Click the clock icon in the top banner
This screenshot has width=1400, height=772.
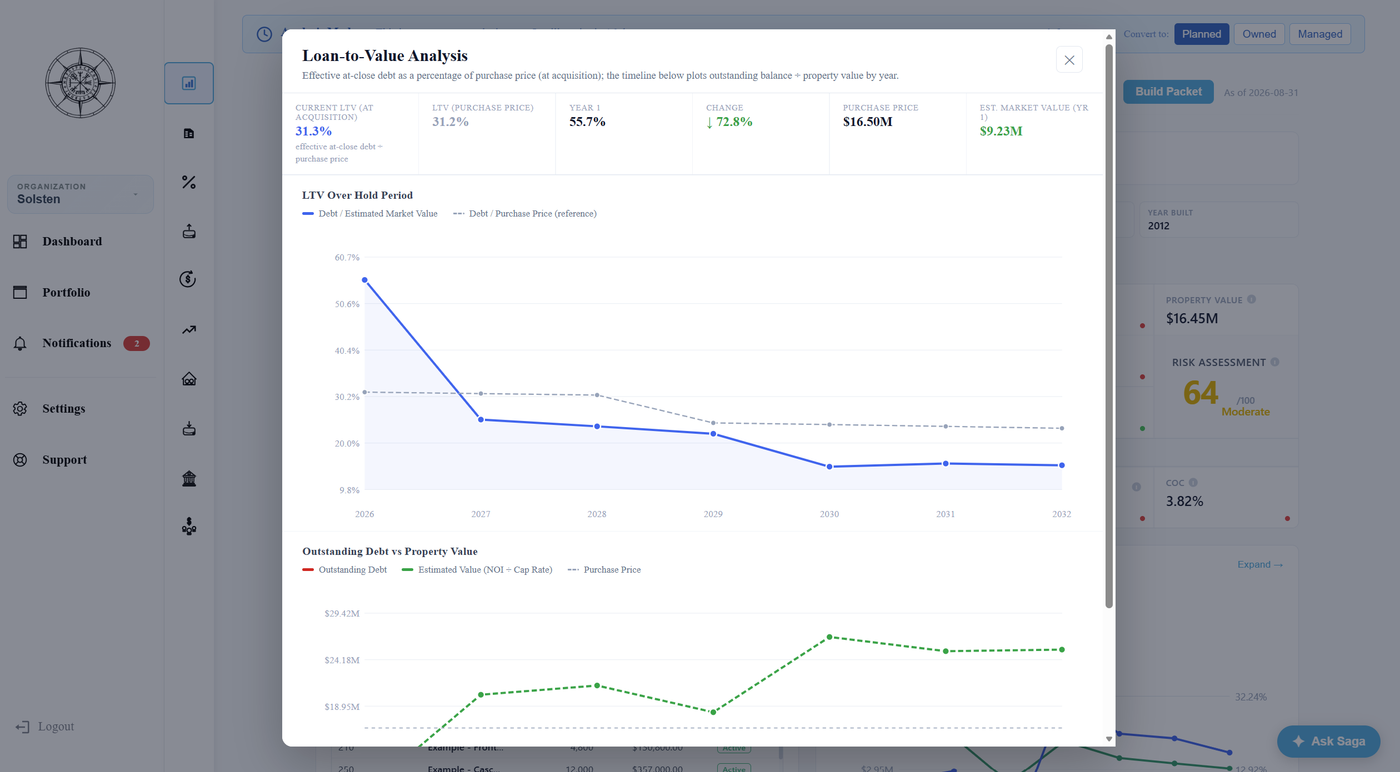264,34
